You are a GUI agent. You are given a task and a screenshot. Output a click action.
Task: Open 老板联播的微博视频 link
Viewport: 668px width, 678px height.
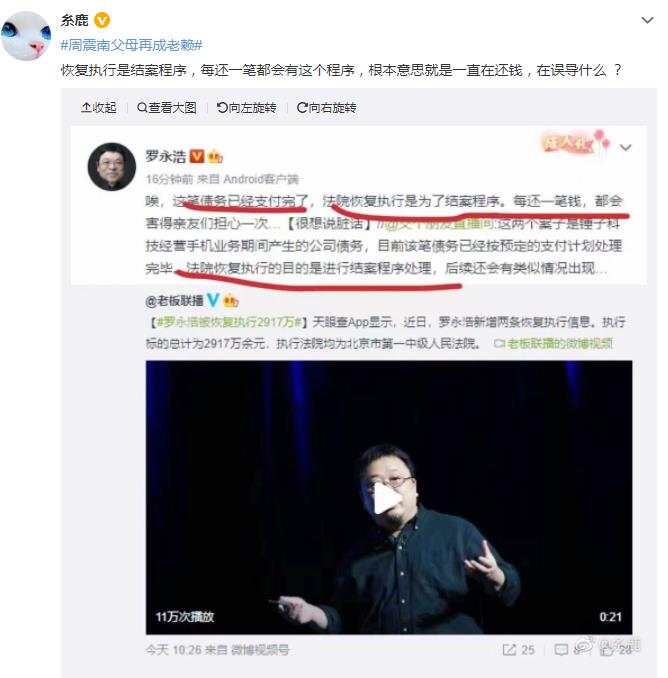(x=553, y=344)
